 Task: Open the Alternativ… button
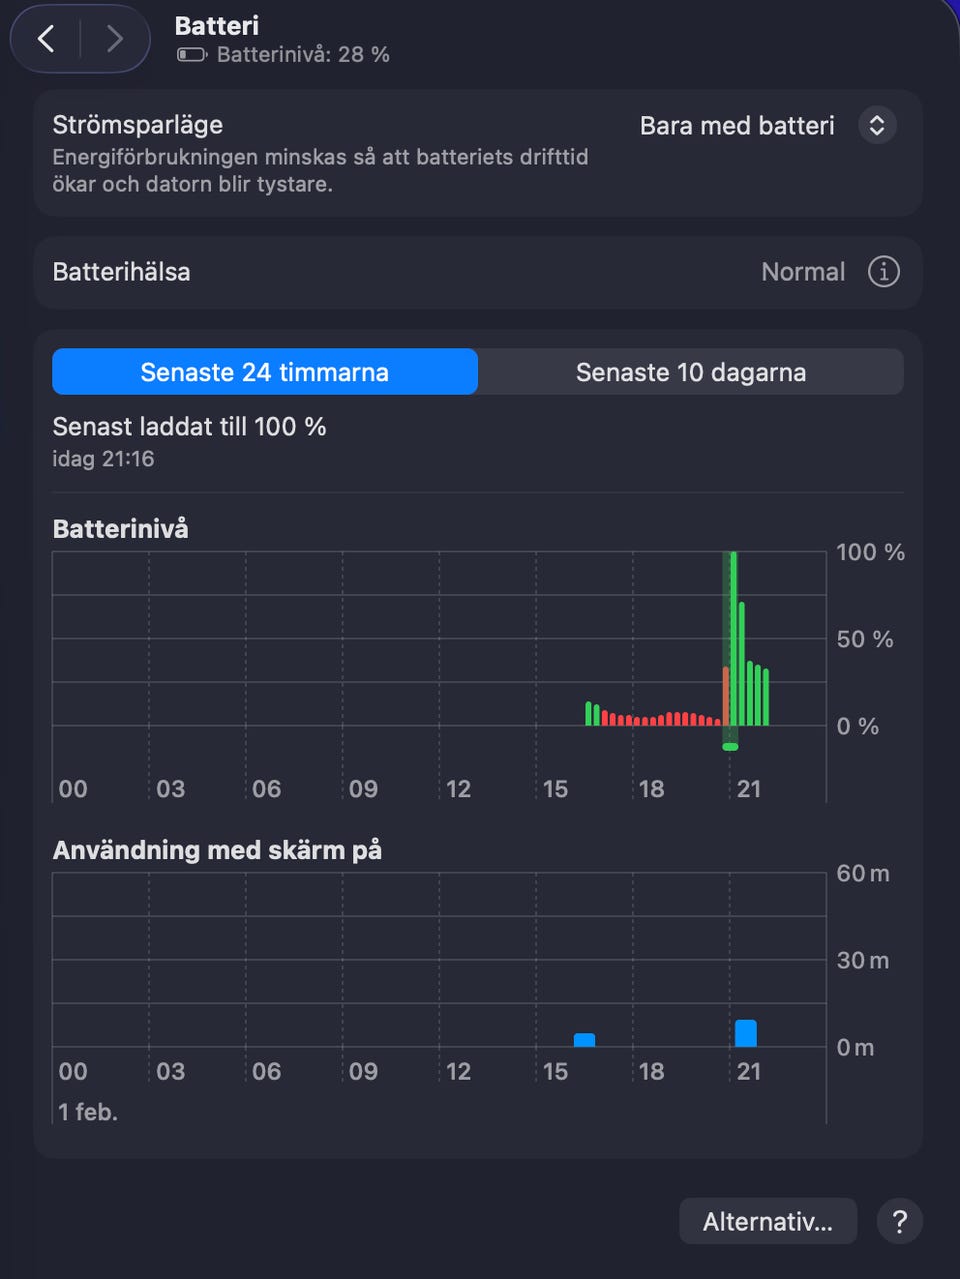(767, 1221)
